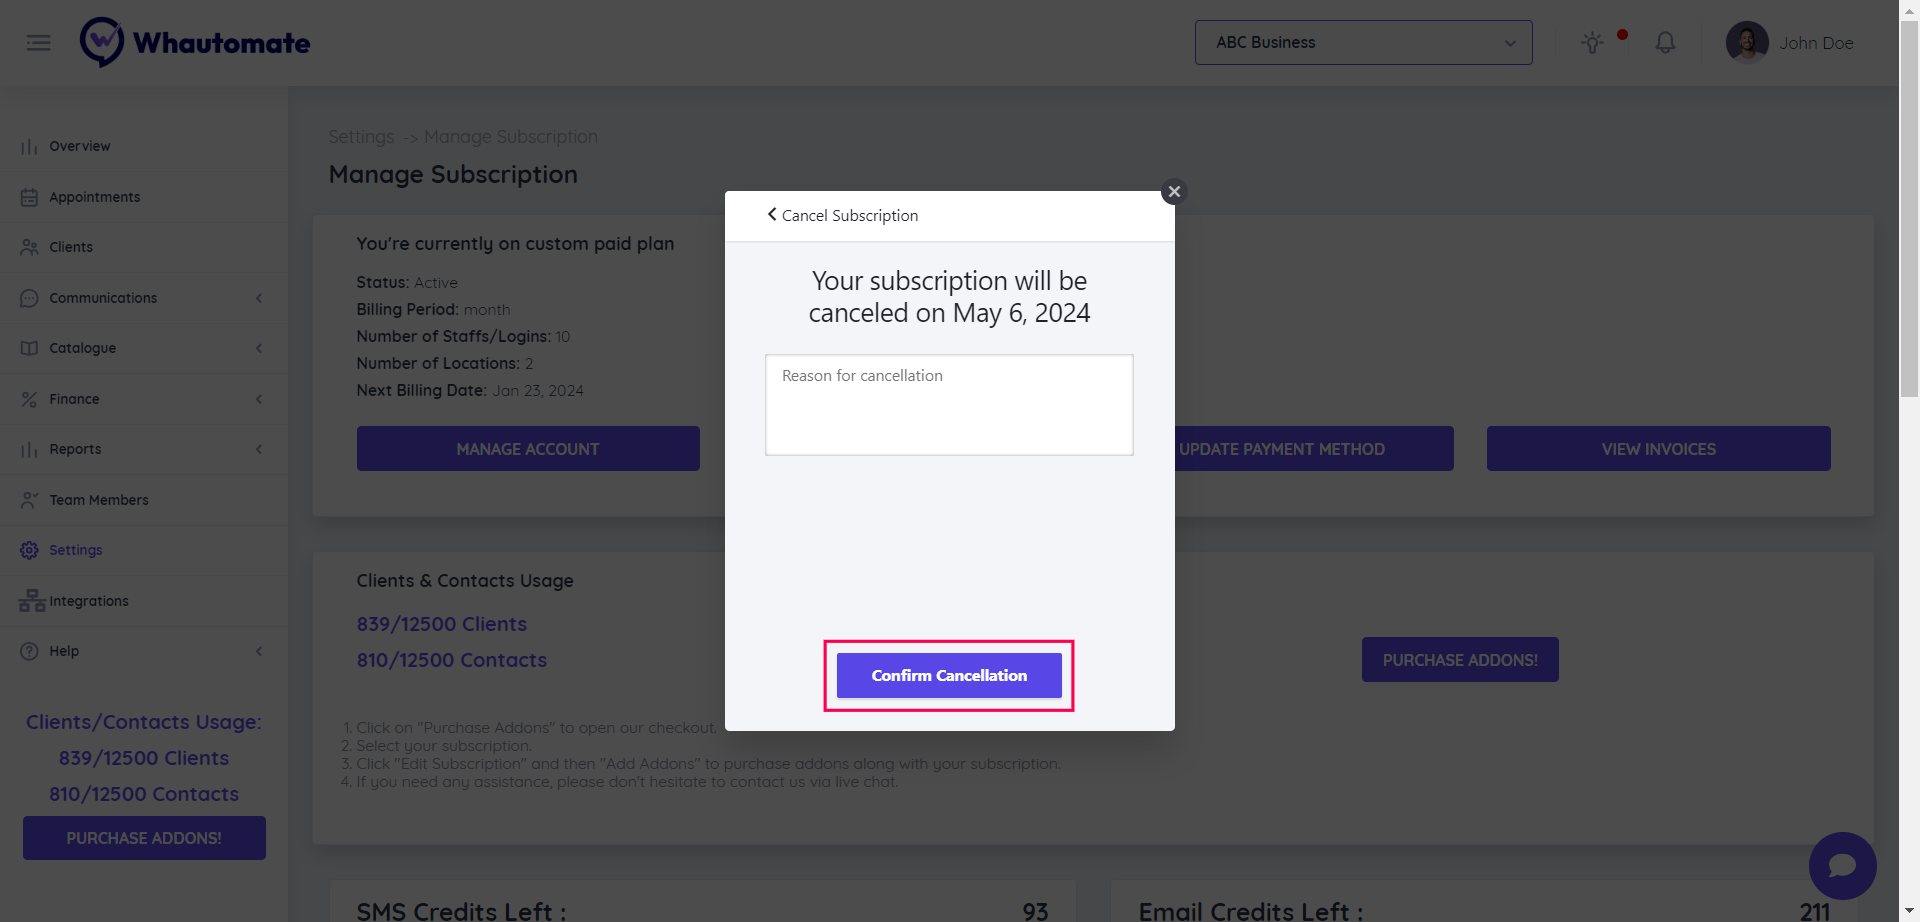The height and width of the screenshot is (922, 1920).
Task: Expand the Communications menu chevron
Action: [259, 298]
